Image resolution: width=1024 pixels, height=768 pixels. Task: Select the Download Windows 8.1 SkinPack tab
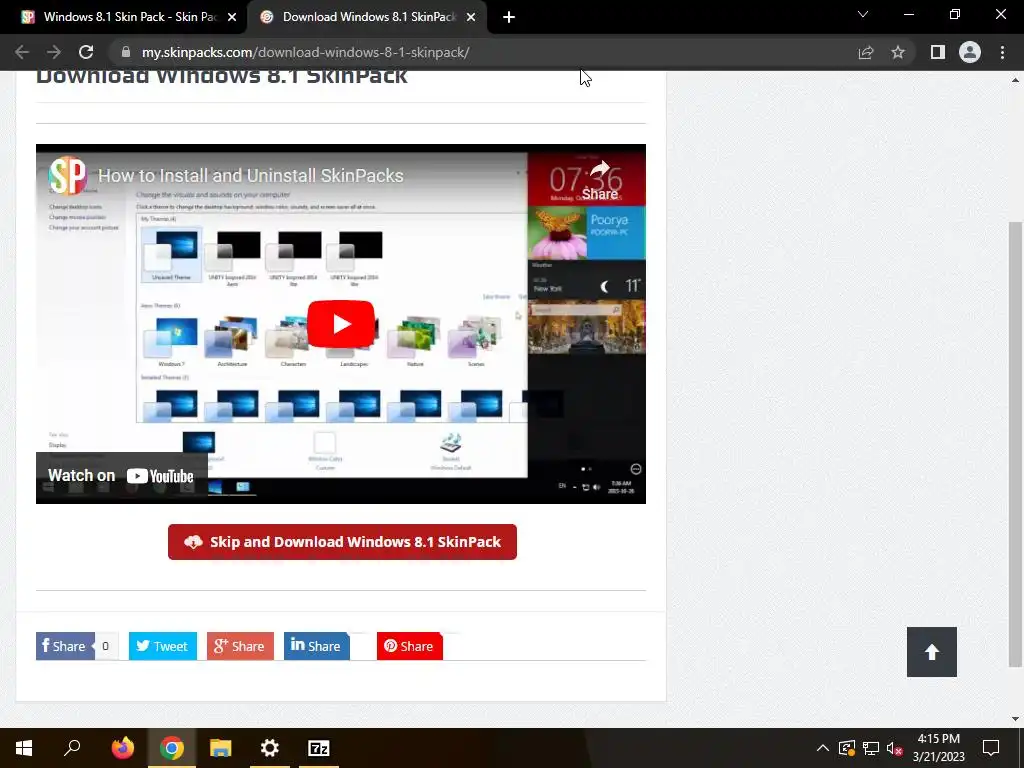pos(367,17)
